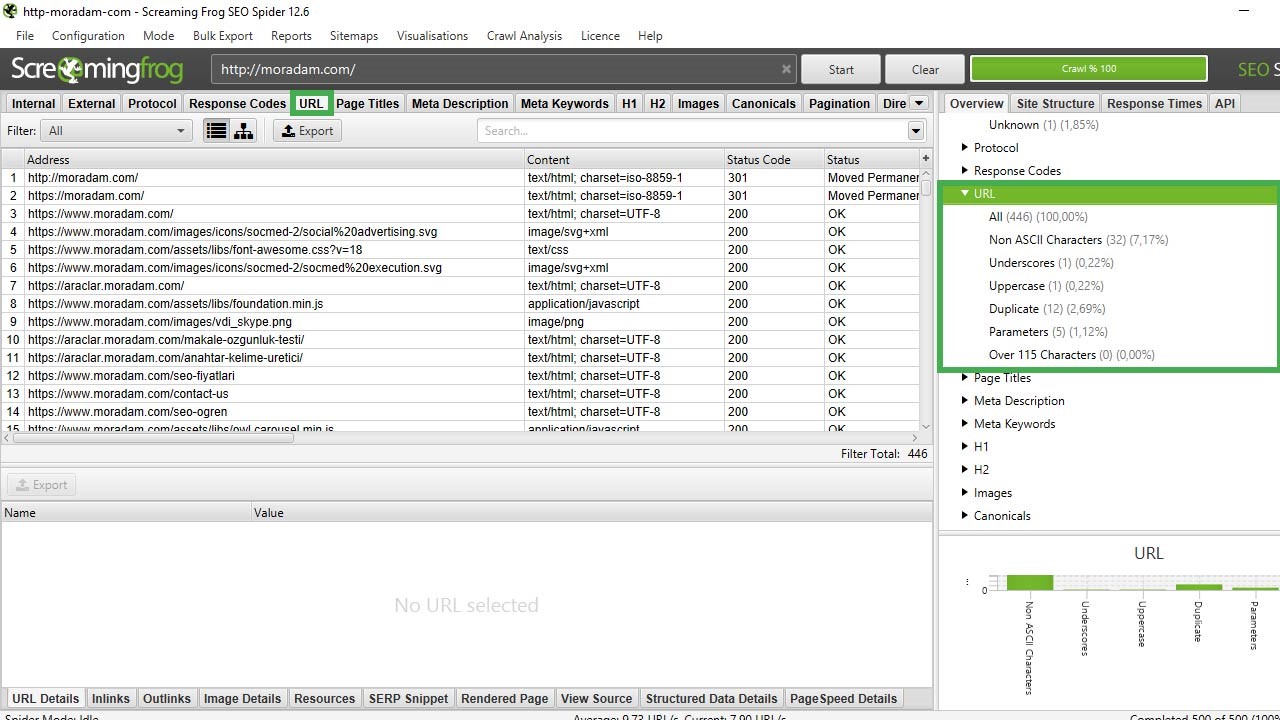This screenshot has width=1280, height=720.
Task: Select Uppercase (1) filter in Overview
Action: click(1046, 285)
